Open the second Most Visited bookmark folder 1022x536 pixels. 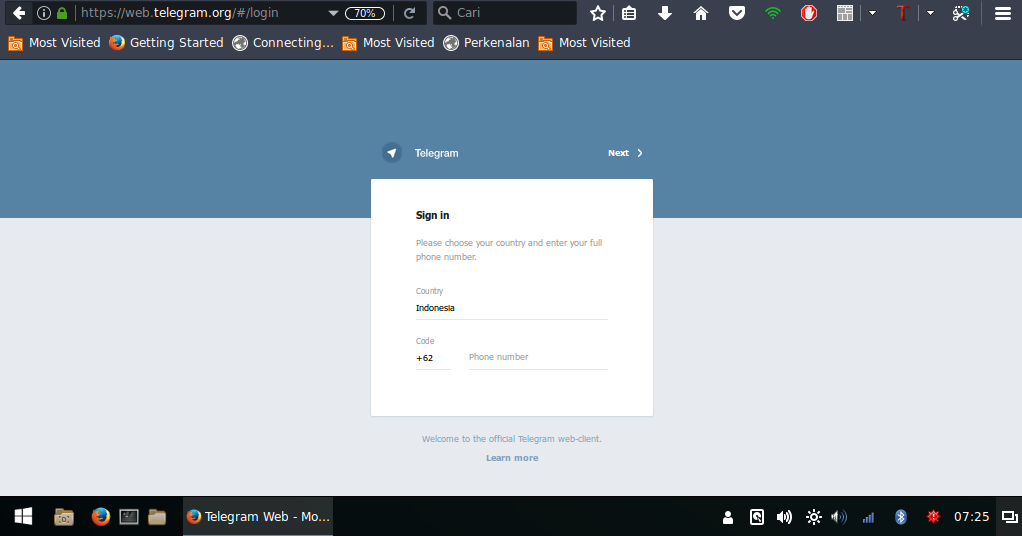tap(388, 43)
